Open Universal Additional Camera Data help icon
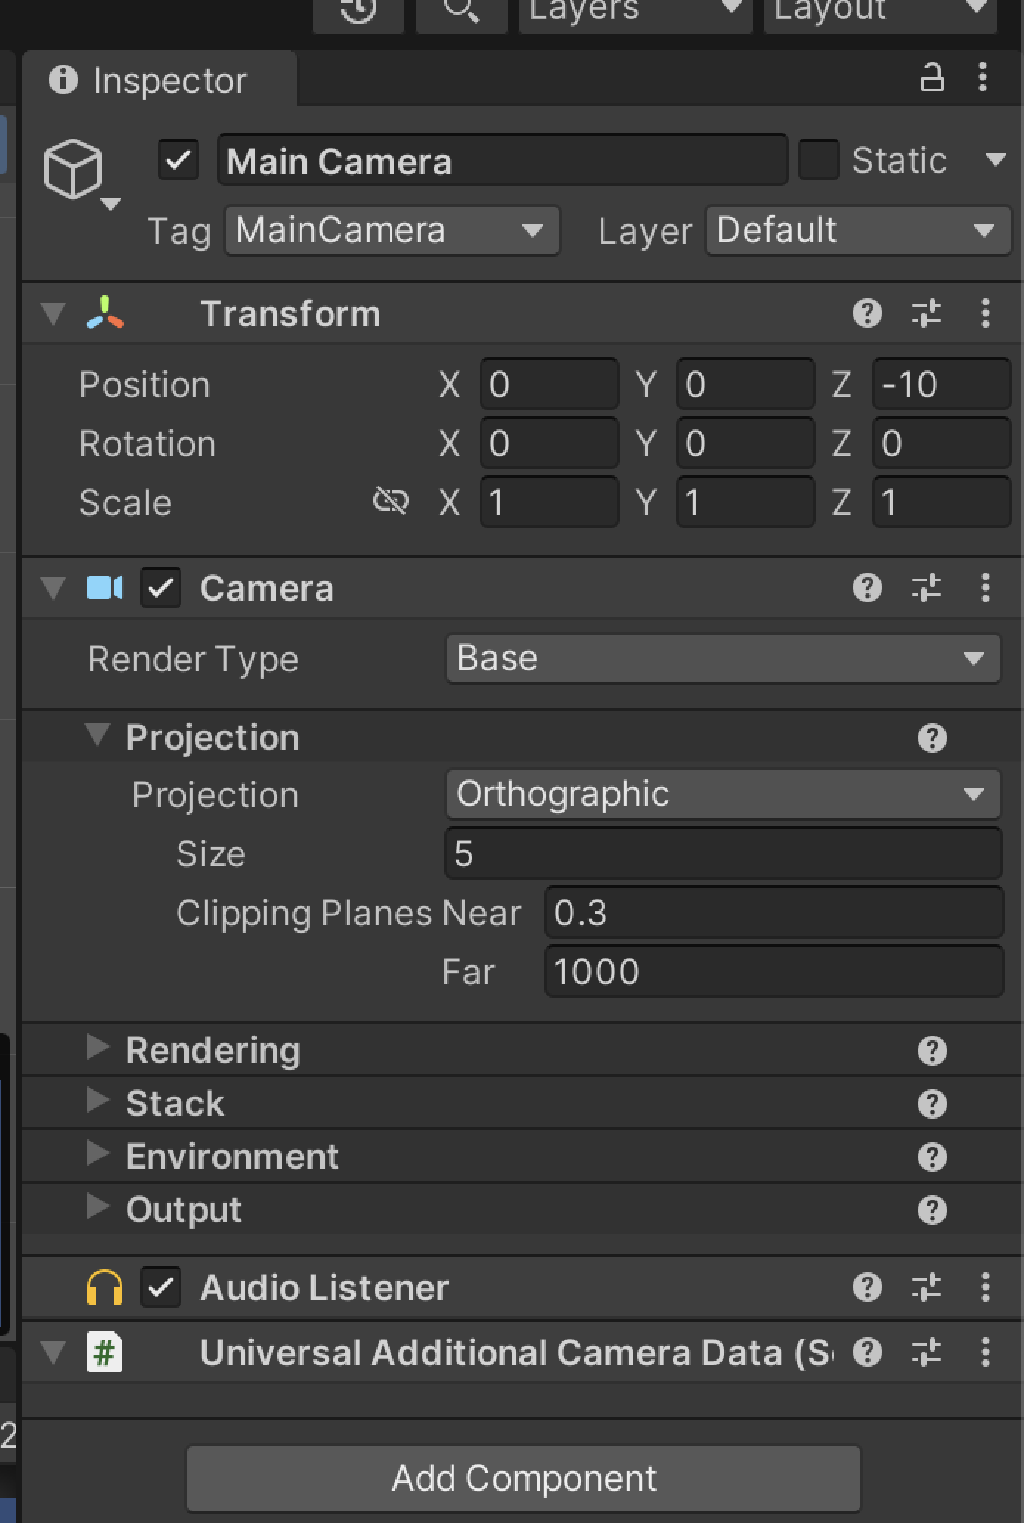Viewport: 1024px width, 1523px height. click(x=867, y=1352)
